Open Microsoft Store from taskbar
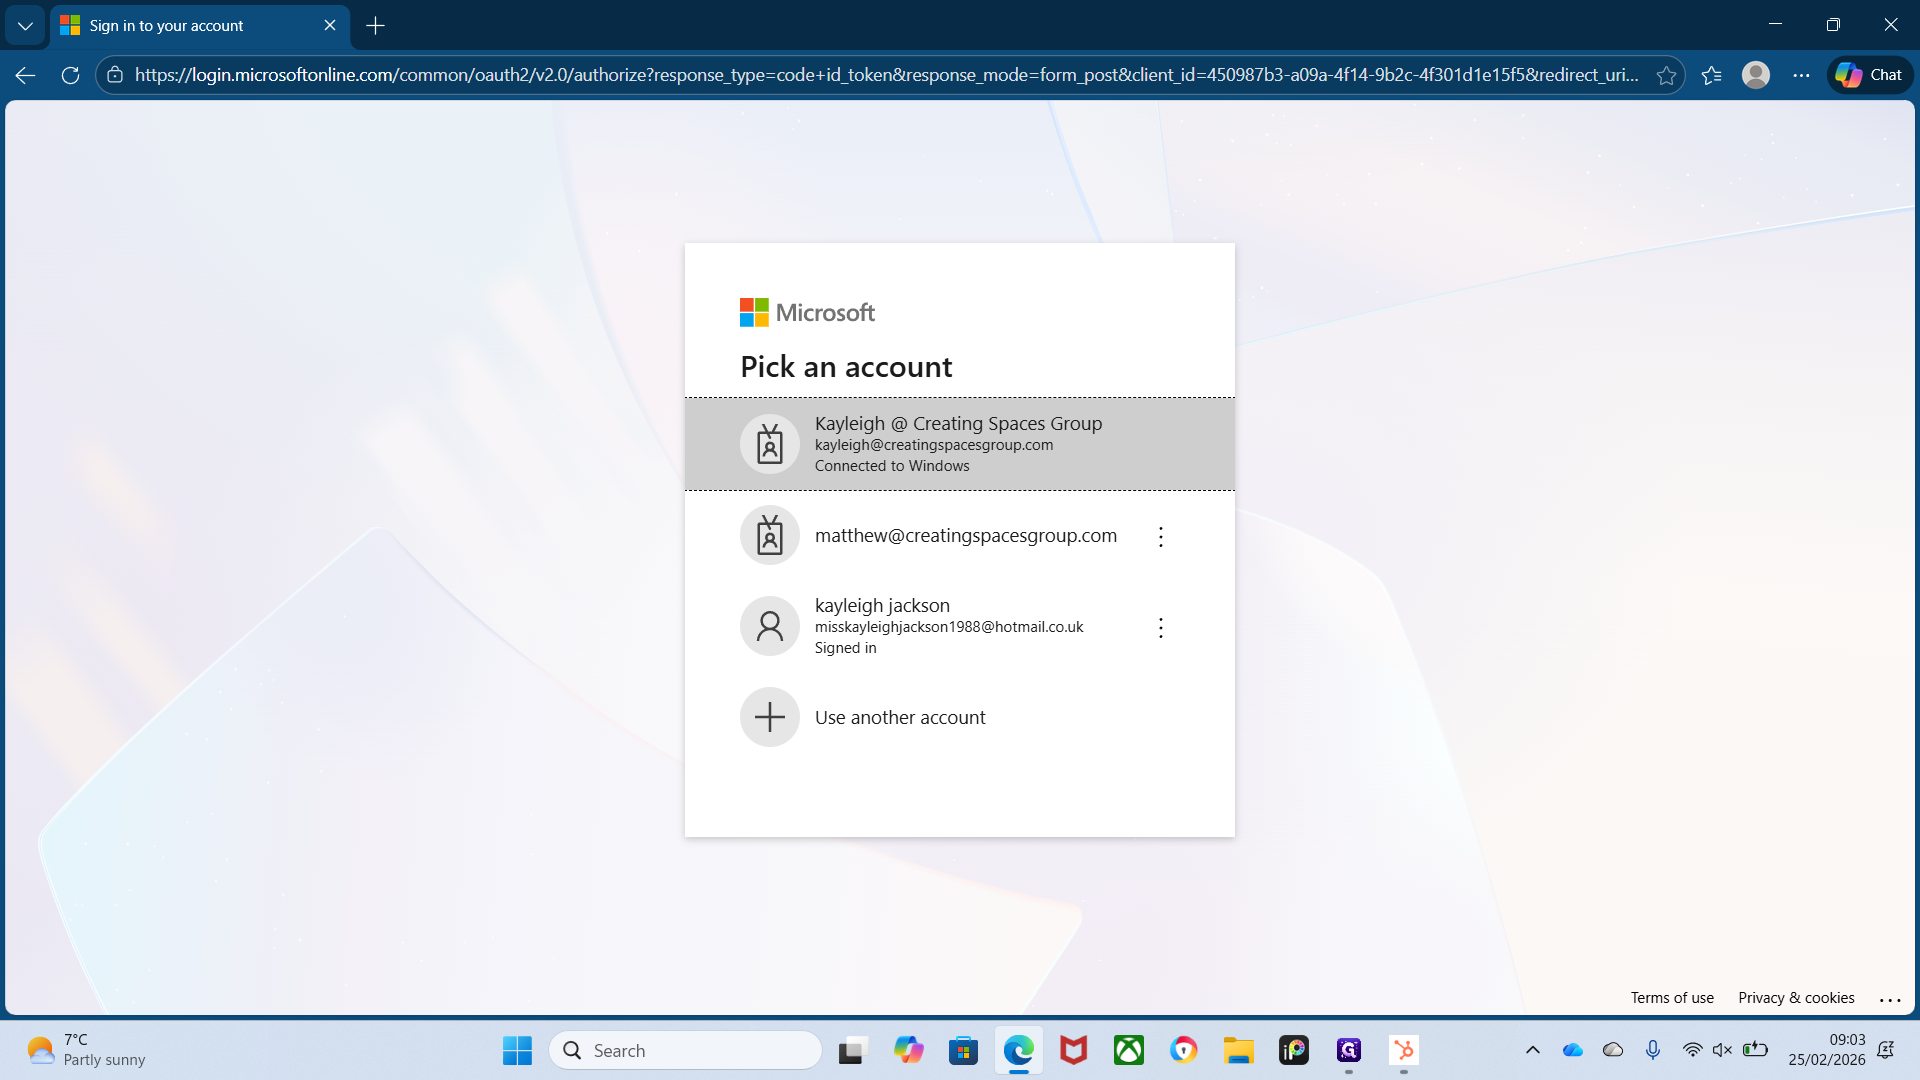 963,1050
